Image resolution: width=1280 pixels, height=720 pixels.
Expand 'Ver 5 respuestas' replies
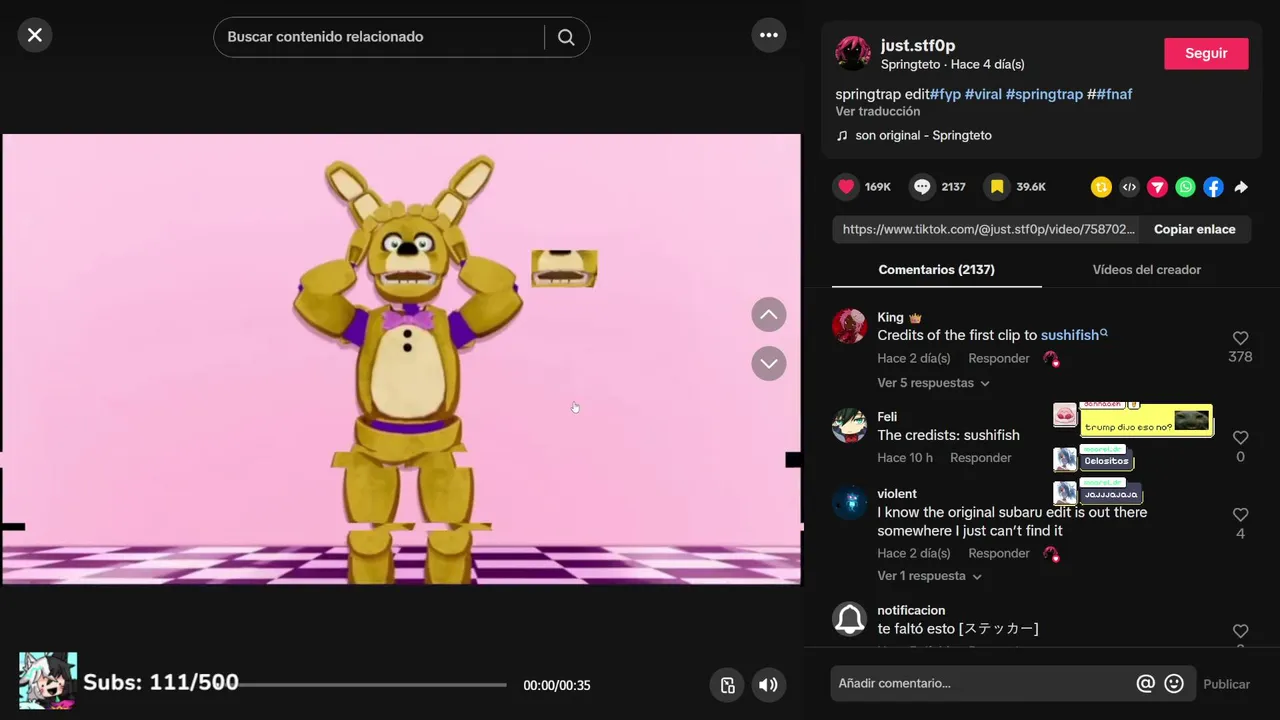pyautogui.click(x=933, y=383)
